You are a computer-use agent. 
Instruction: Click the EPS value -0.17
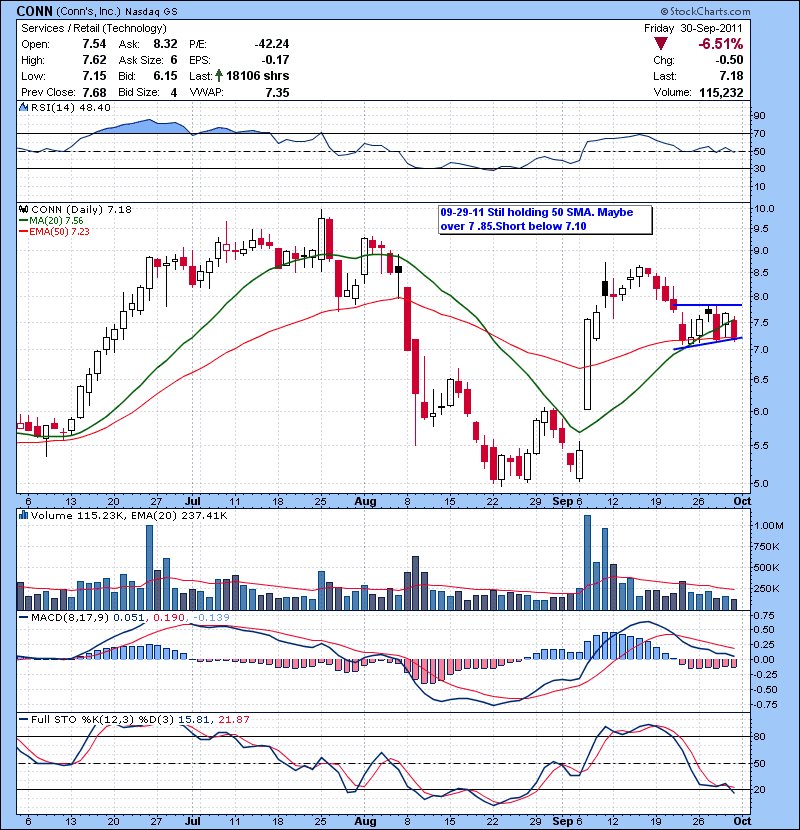coord(275,60)
